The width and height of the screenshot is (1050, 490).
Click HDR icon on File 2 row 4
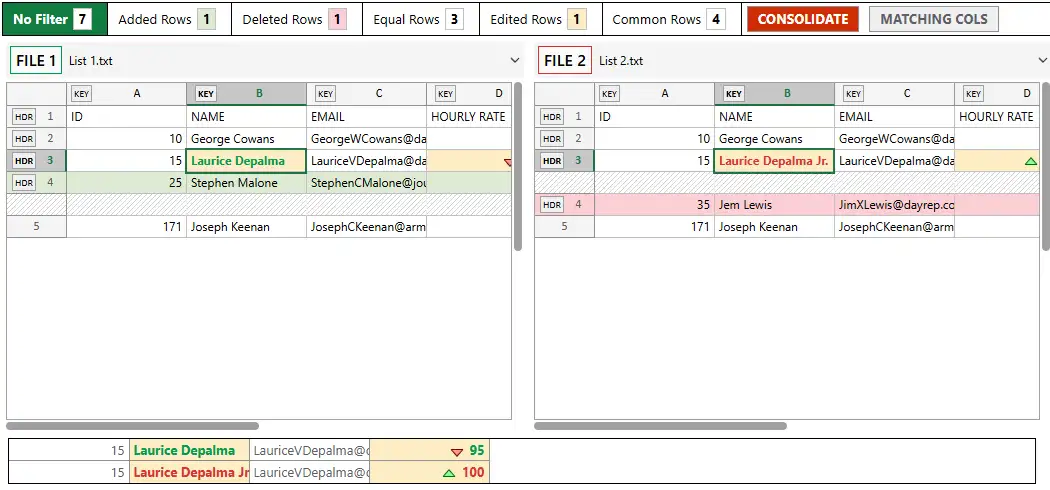(x=552, y=205)
